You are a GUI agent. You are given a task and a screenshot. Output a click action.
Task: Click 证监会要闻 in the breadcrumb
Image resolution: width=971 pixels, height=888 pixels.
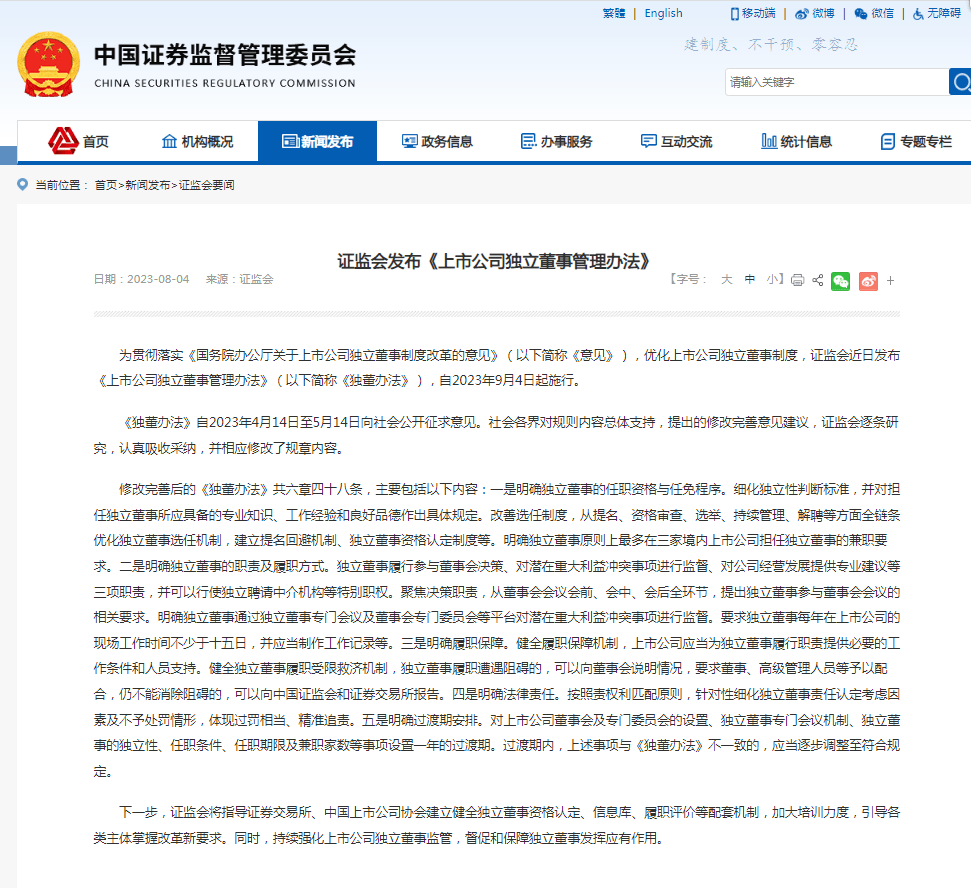click(207, 186)
